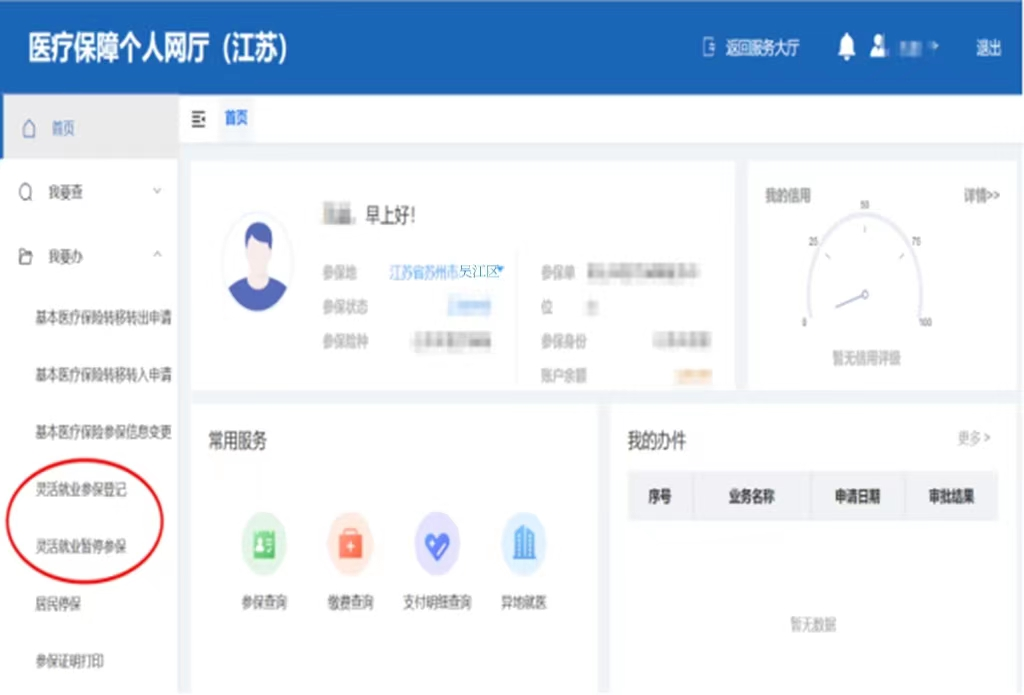The height and width of the screenshot is (695, 1024).
Task: Open 参保证明打印 from the sidebar
Action: tap(70, 661)
